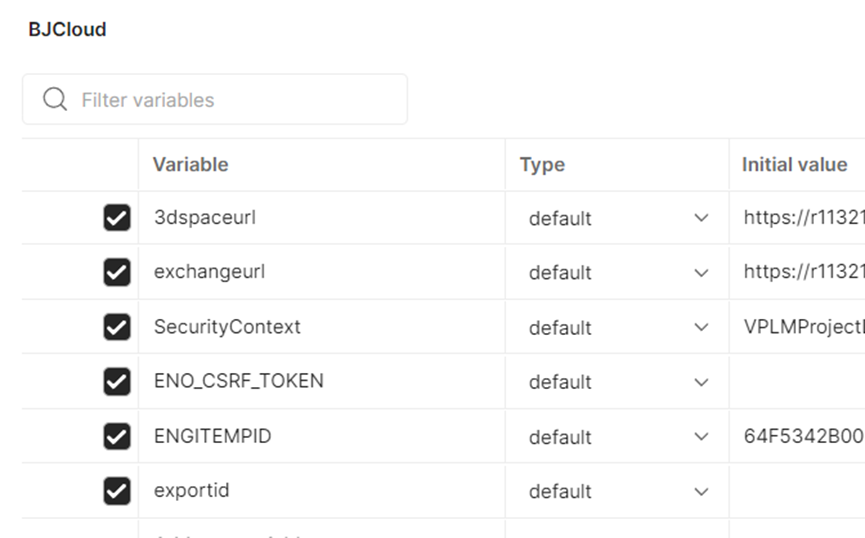Image resolution: width=865 pixels, height=538 pixels.
Task: Uncheck the 3dspaceurl variable checkbox
Action: pos(117,217)
